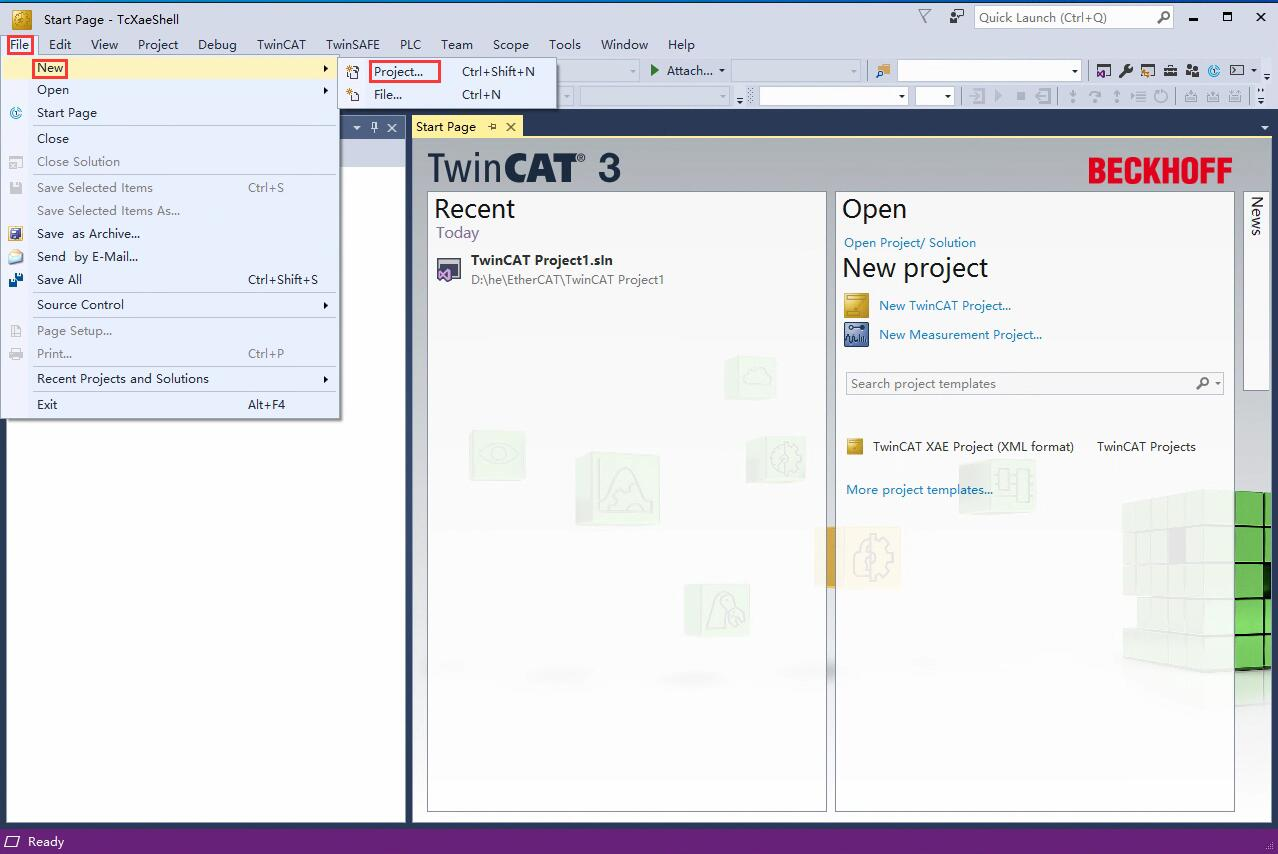
Task: Click More project templates... link
Action: click(918, 489)
